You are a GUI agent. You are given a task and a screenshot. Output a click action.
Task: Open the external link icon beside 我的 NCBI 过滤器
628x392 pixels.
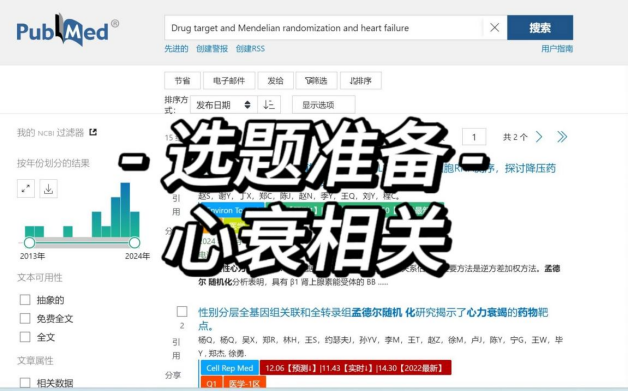[x=93, y=132]
